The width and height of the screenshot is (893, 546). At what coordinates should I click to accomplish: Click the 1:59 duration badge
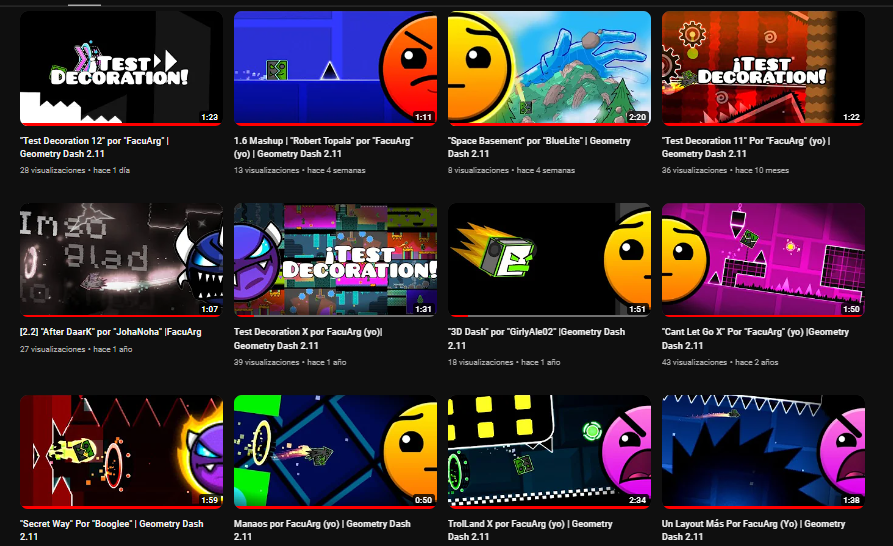pyautogui.click(x=210, y=500)
